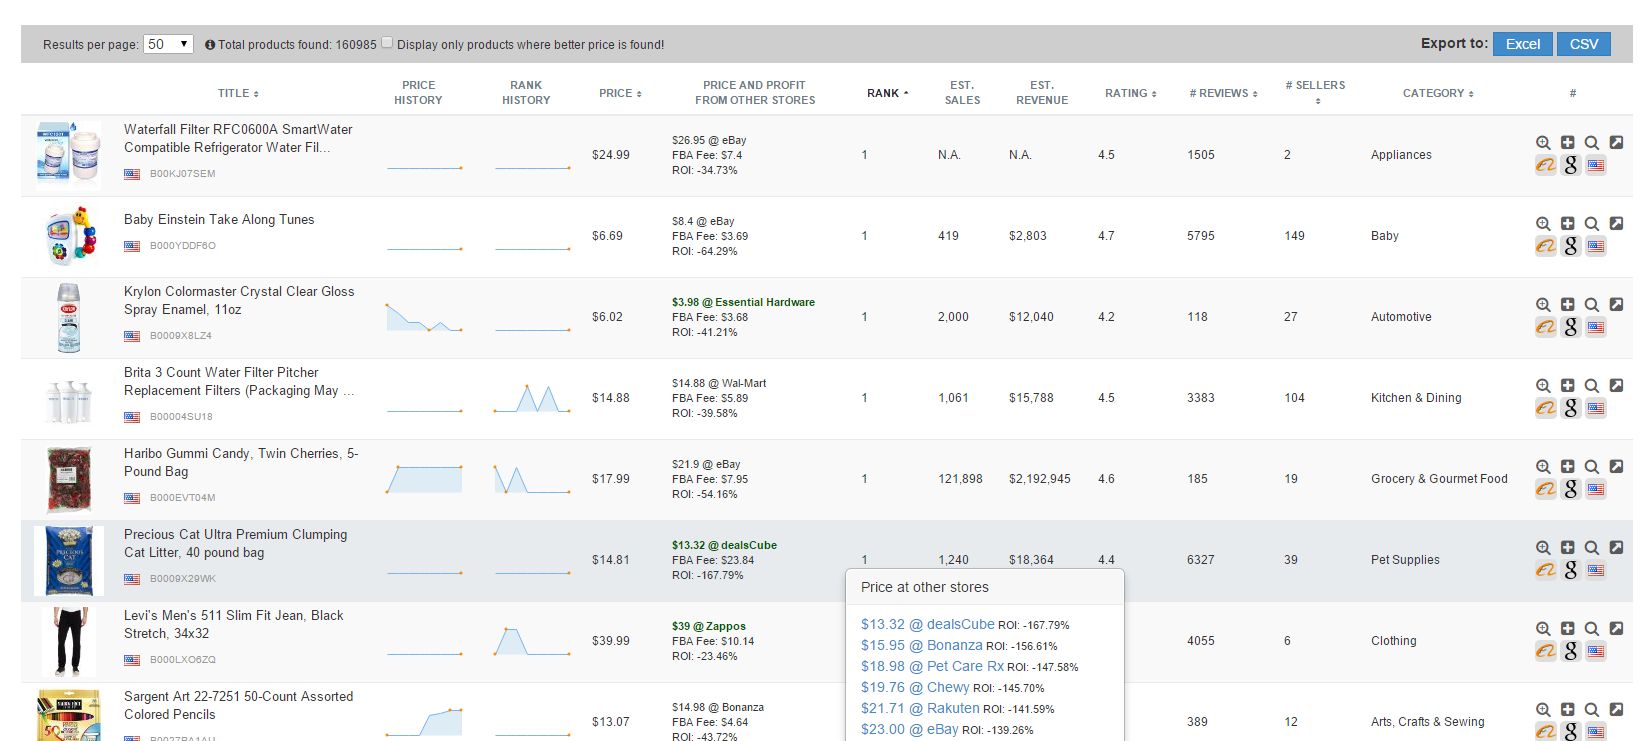Click Precious Cat litter bag thumbnail
1649x741 pixels.
click(x=68, y=561)
